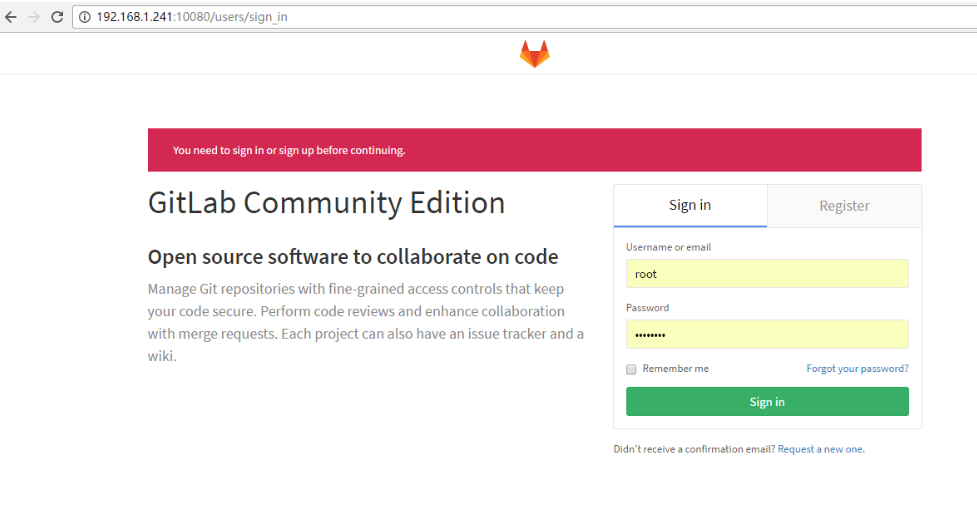Click the GitLab fox logo
The height and width of the screenshot is (532, 977).
[535, 54]
